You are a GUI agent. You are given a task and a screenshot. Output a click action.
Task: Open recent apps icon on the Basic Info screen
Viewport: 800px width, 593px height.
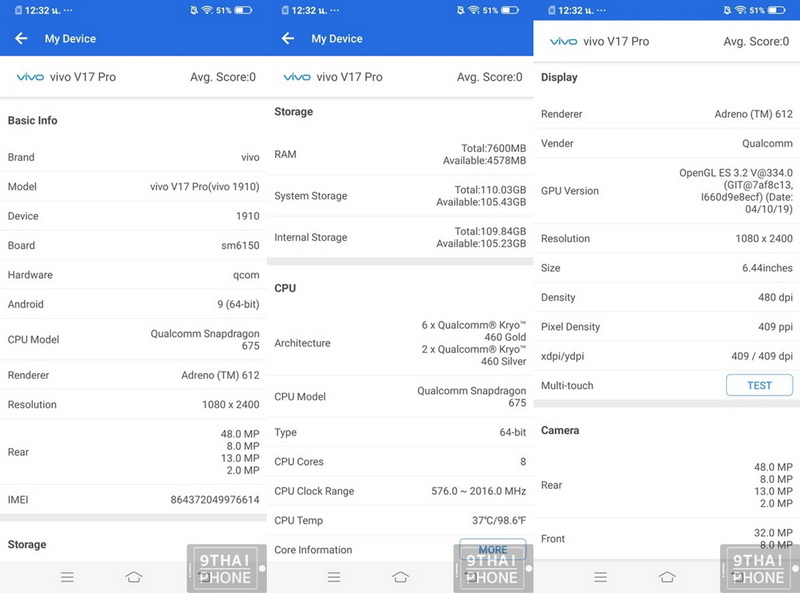coord(67,577)
